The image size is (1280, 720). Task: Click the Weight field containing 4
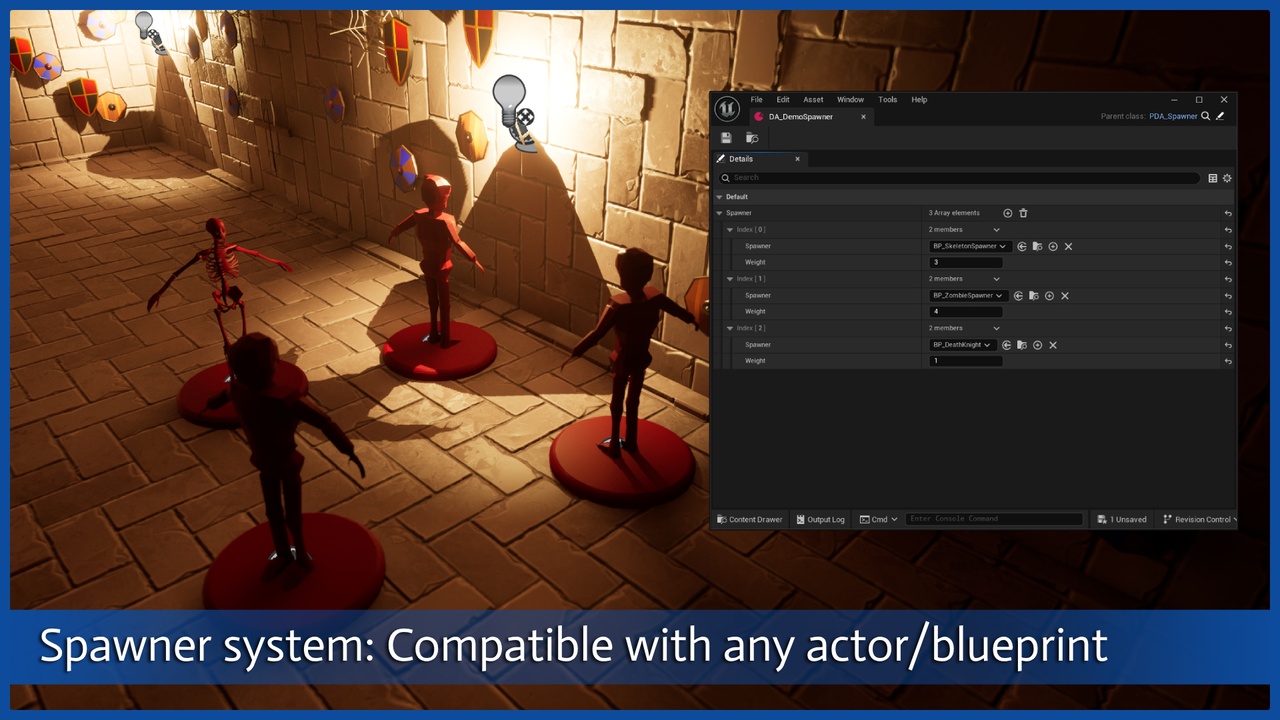click(966, 312)
